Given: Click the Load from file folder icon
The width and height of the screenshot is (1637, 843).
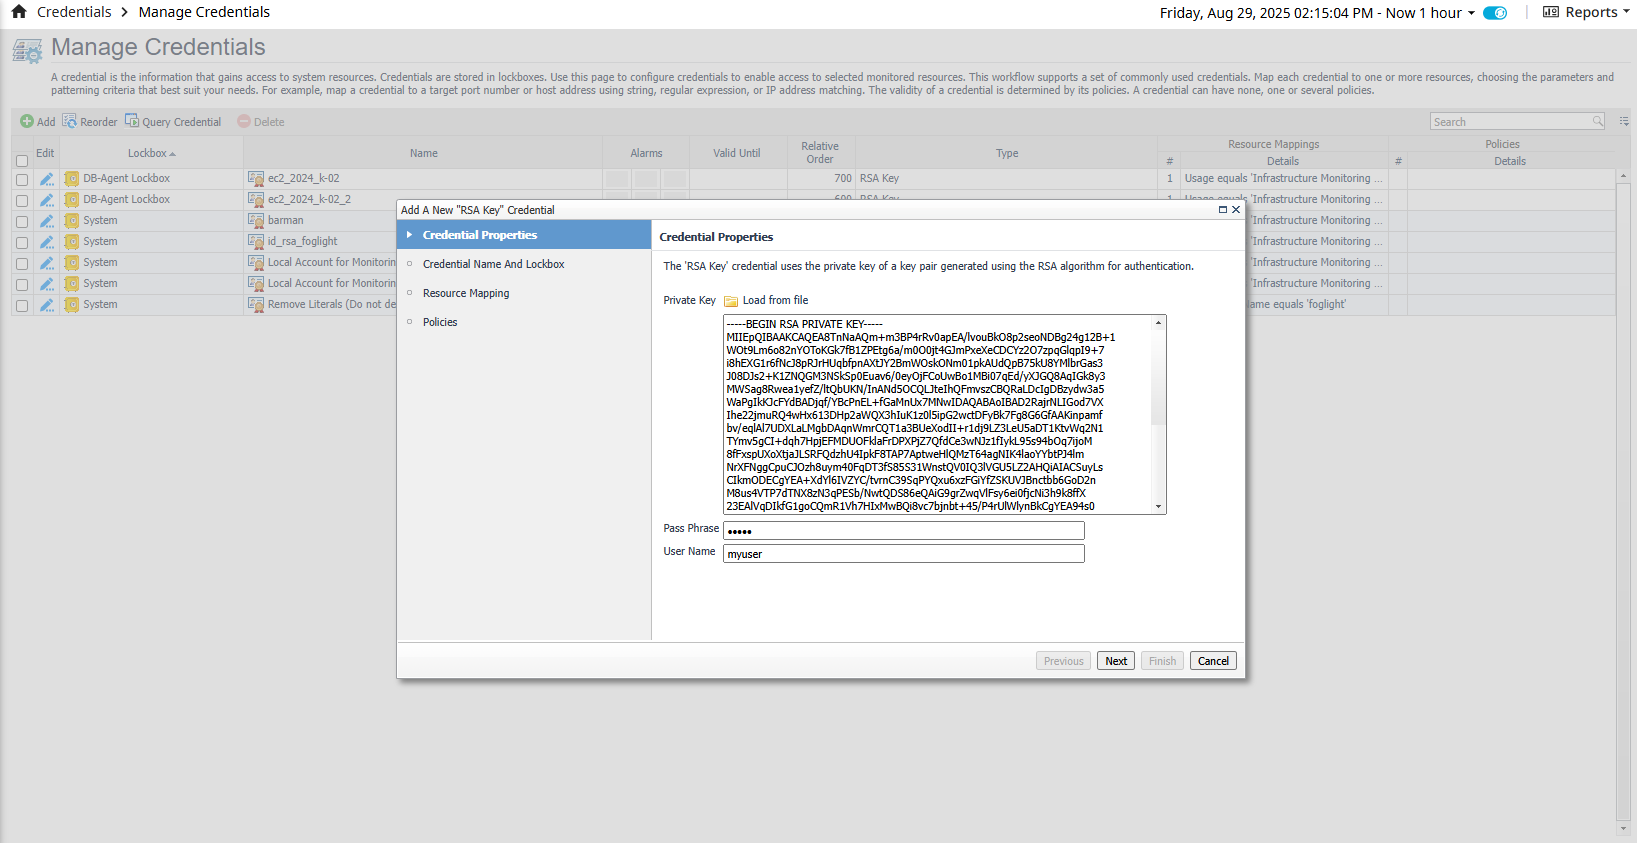Looking at the screenshot, I should coord(731,301).
